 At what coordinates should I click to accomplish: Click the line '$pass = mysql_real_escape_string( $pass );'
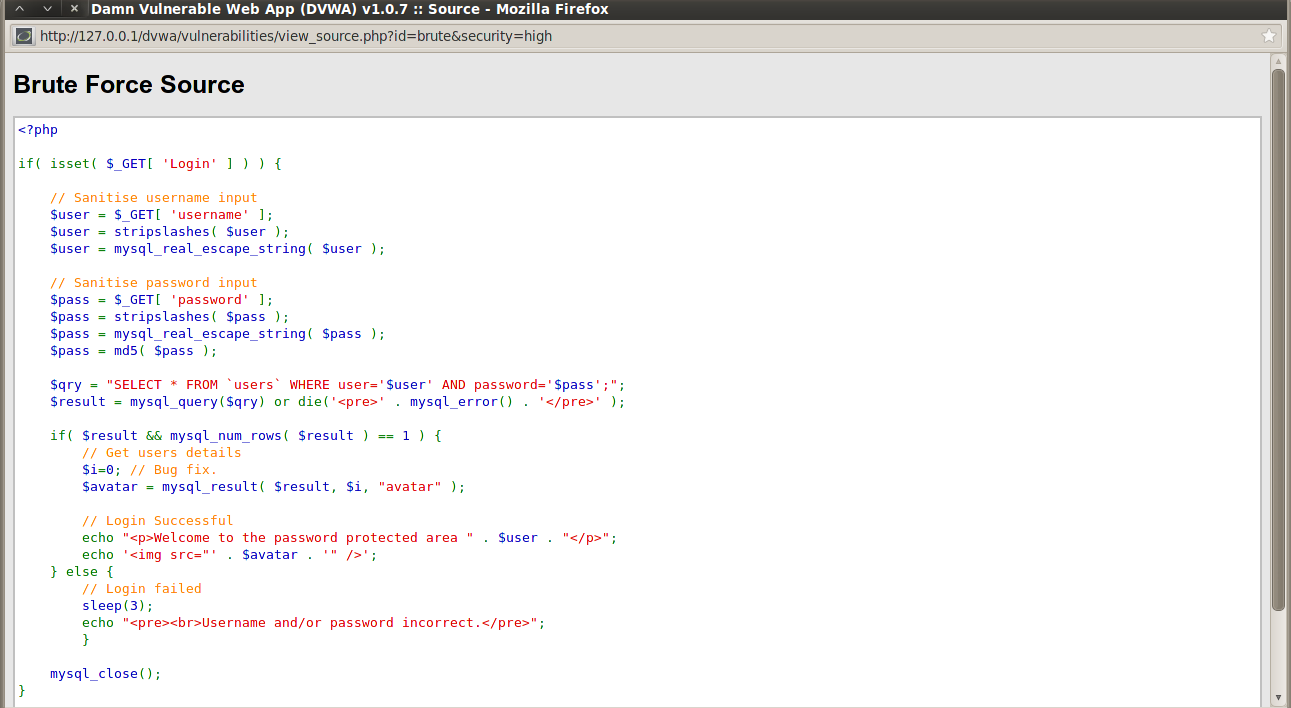pos(218,333)
